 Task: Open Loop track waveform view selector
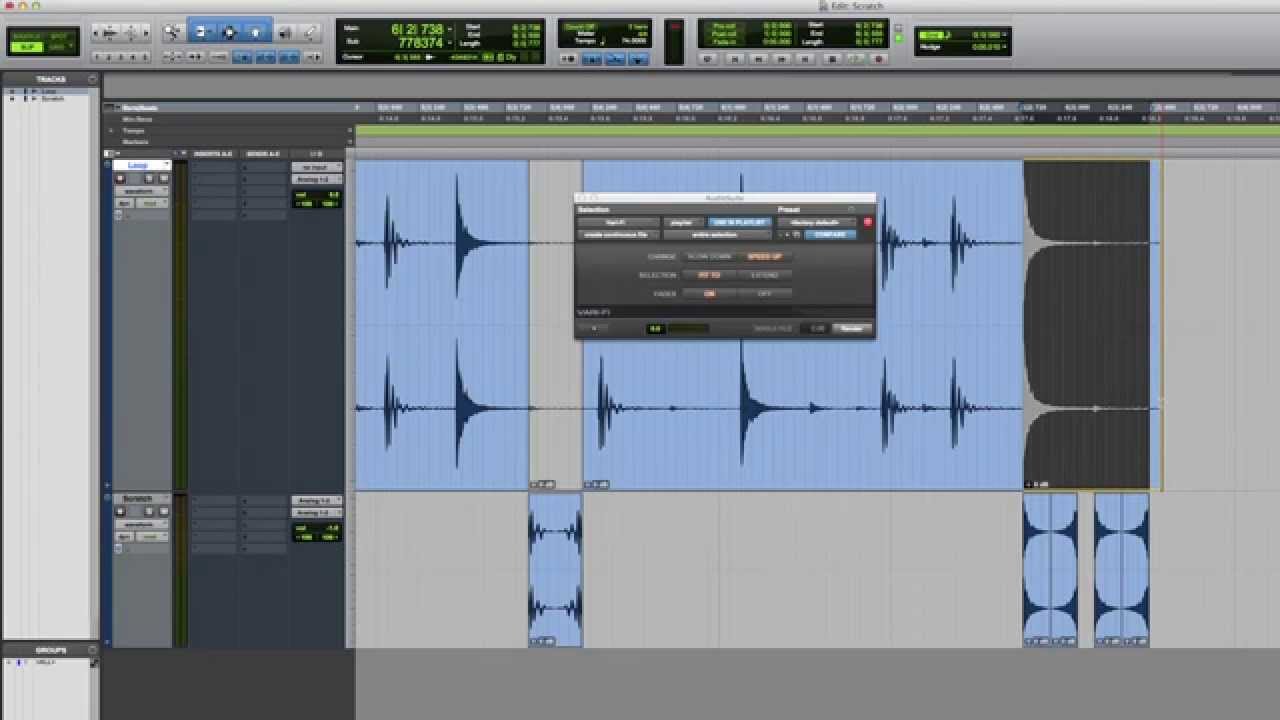(x=141, y=191)
